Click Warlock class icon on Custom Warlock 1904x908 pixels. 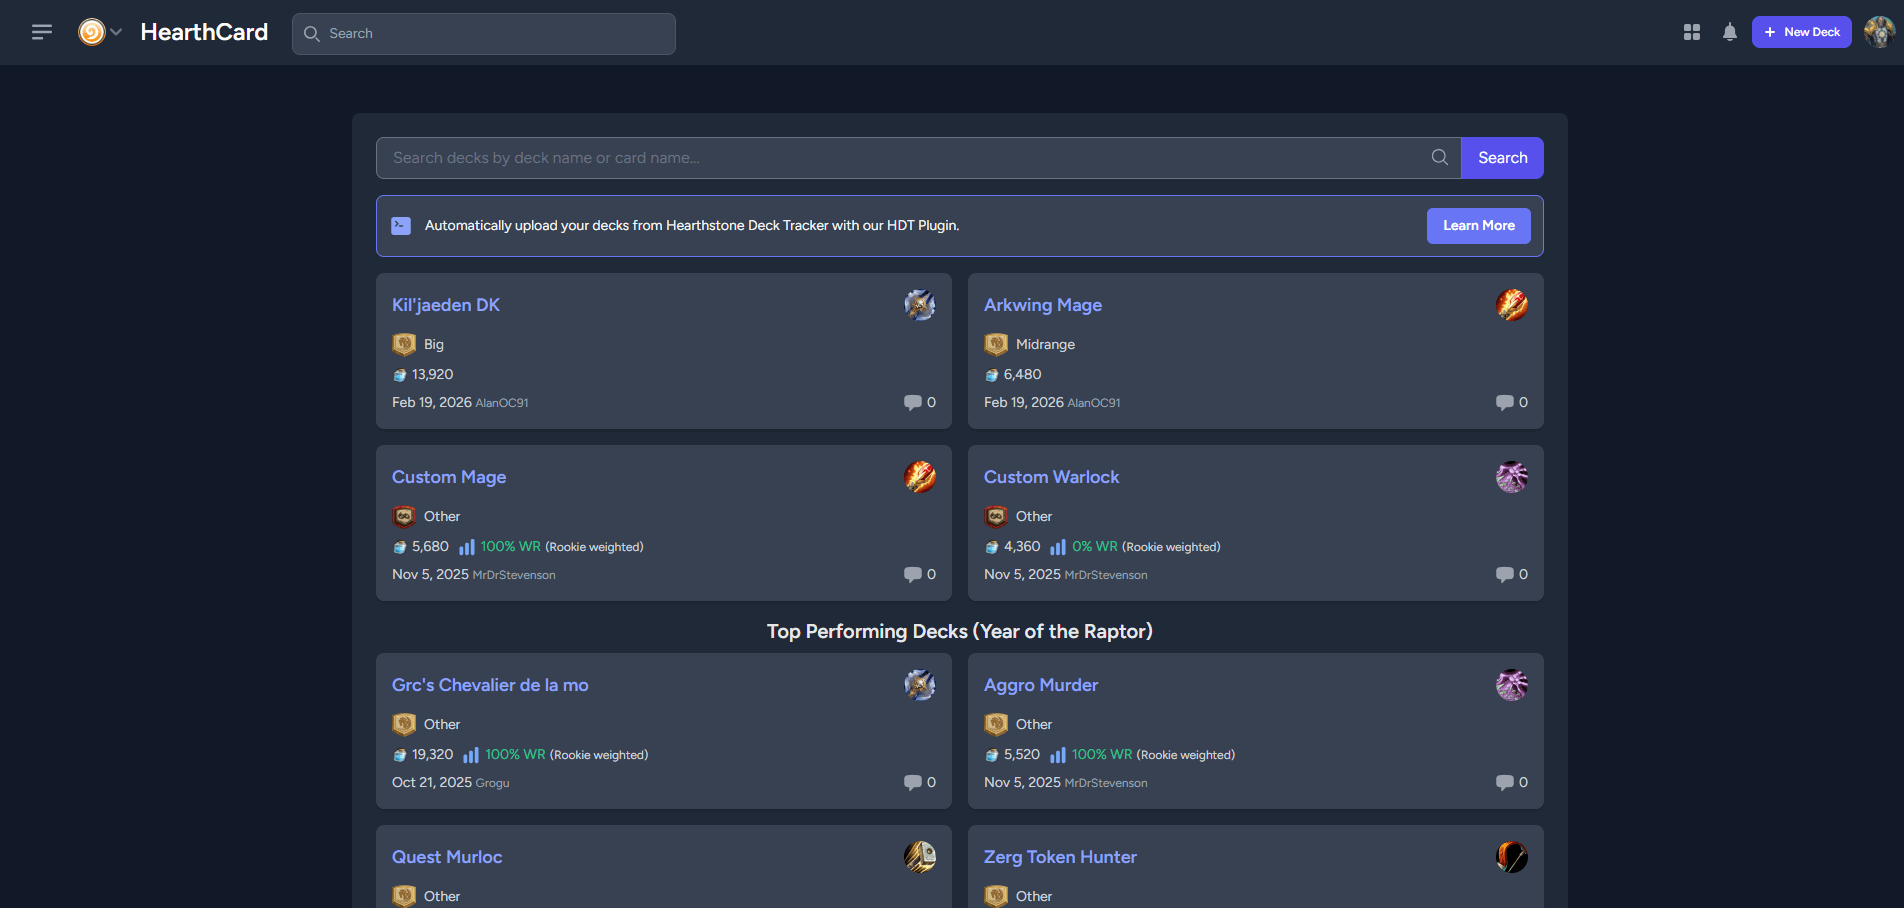coord(1511,477)
